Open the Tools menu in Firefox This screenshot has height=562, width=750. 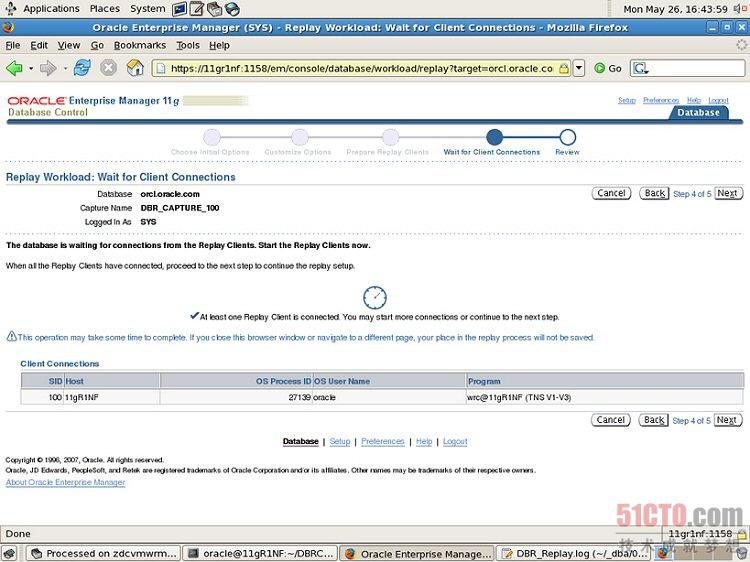pyautogui.click(x=187, y=45)
